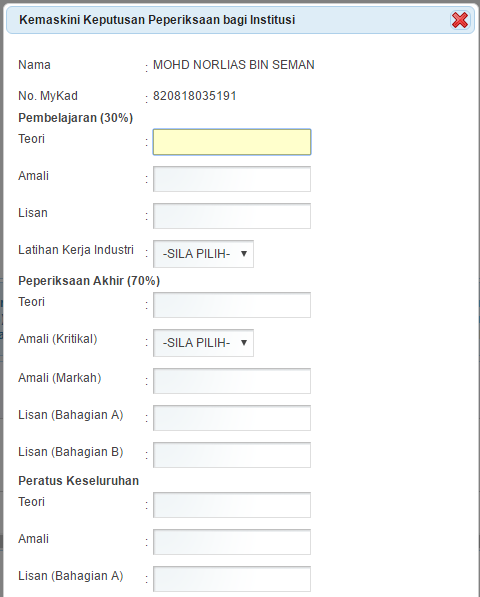Select Peperiksaan Akhir Lisan (Bahagian A) field
Viewport: 480px width, 597px height.
pyautogui.click(x=232, y=418)
